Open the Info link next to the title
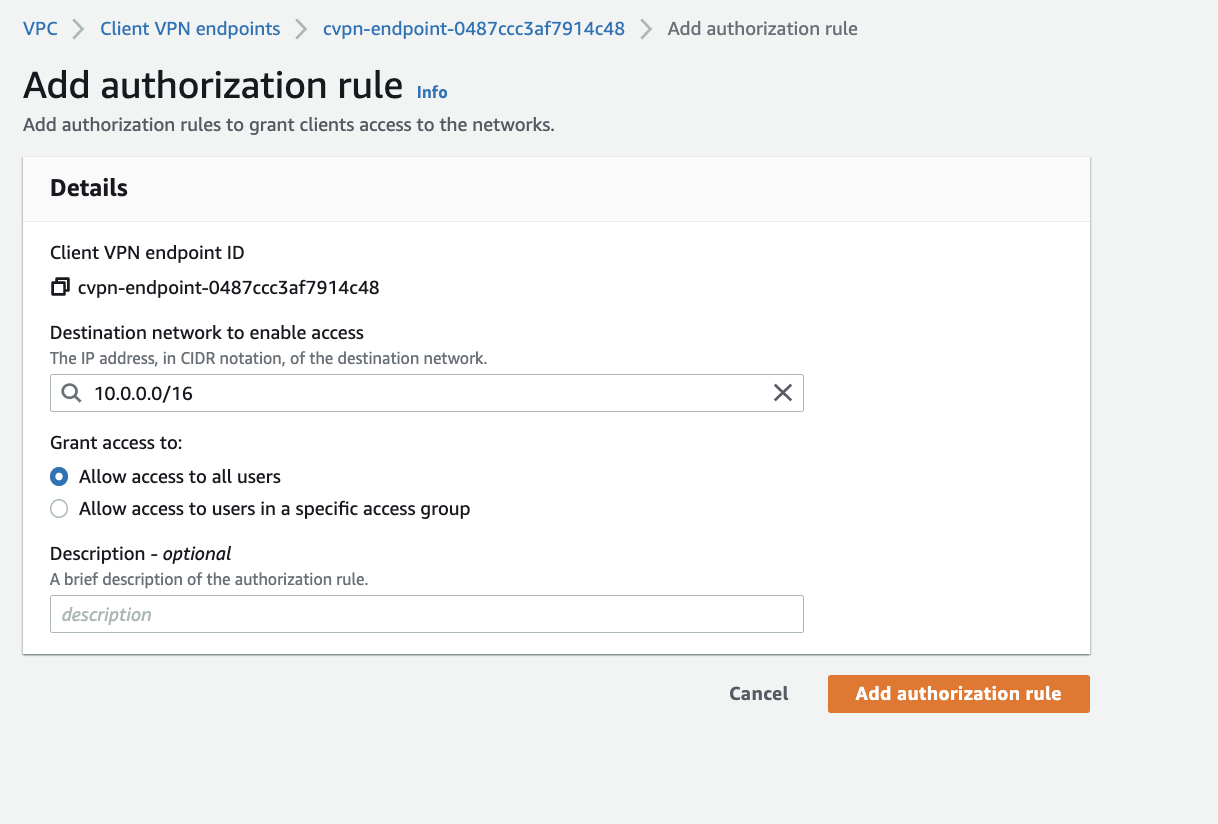1218x824 pixels. [x=432, y=92]
